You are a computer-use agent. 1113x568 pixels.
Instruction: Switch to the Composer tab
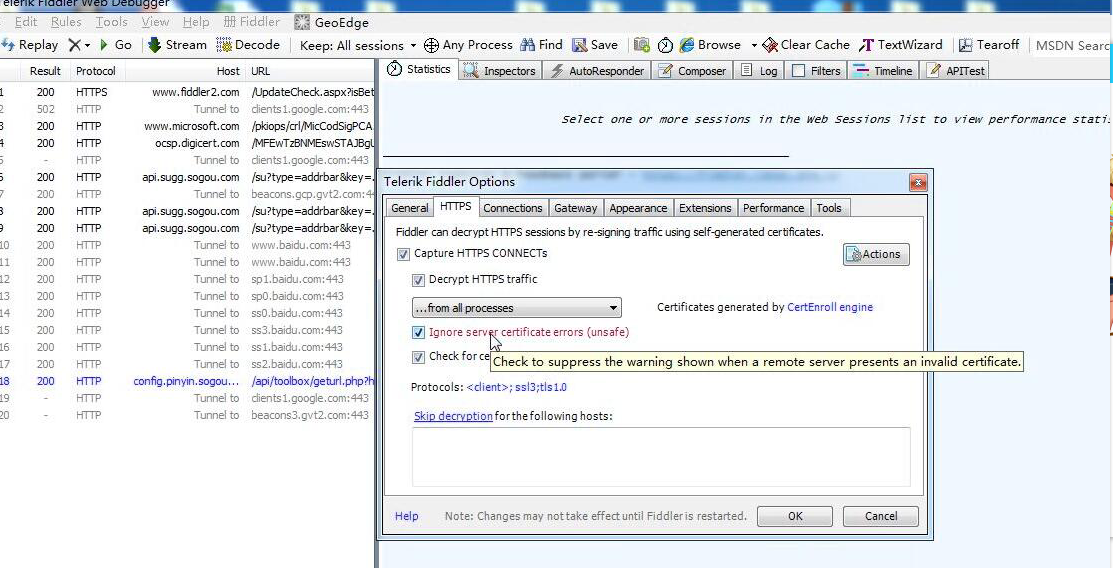tap(692, 71)
